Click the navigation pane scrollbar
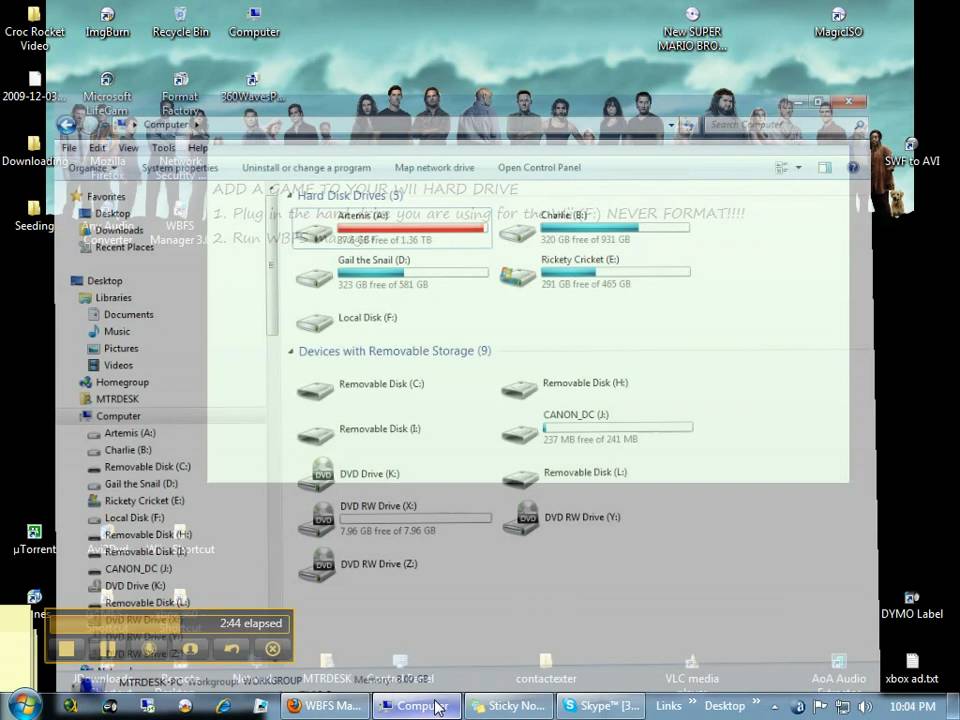 tap(272, 263)
